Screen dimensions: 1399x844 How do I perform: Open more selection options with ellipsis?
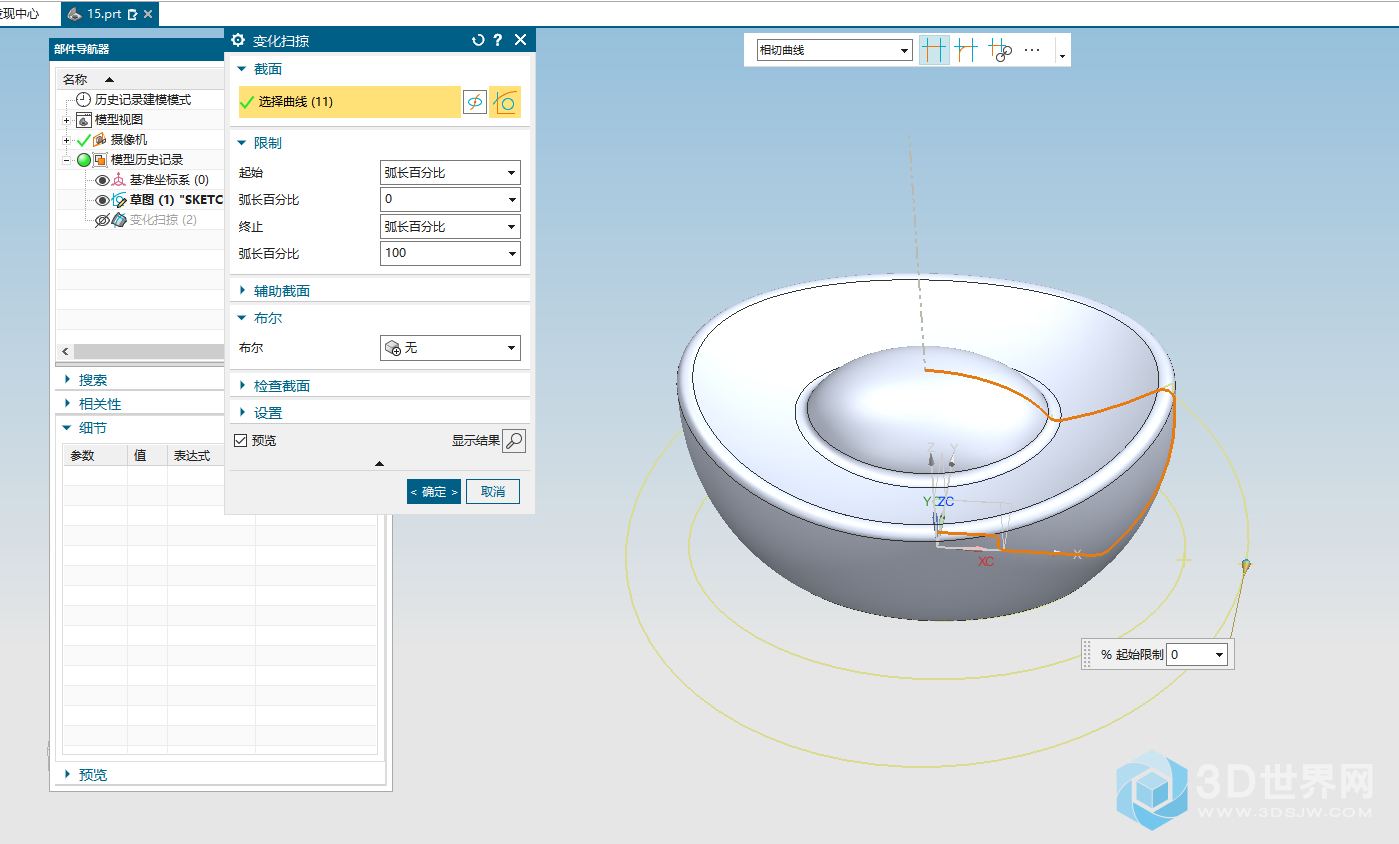point(1033,49)
